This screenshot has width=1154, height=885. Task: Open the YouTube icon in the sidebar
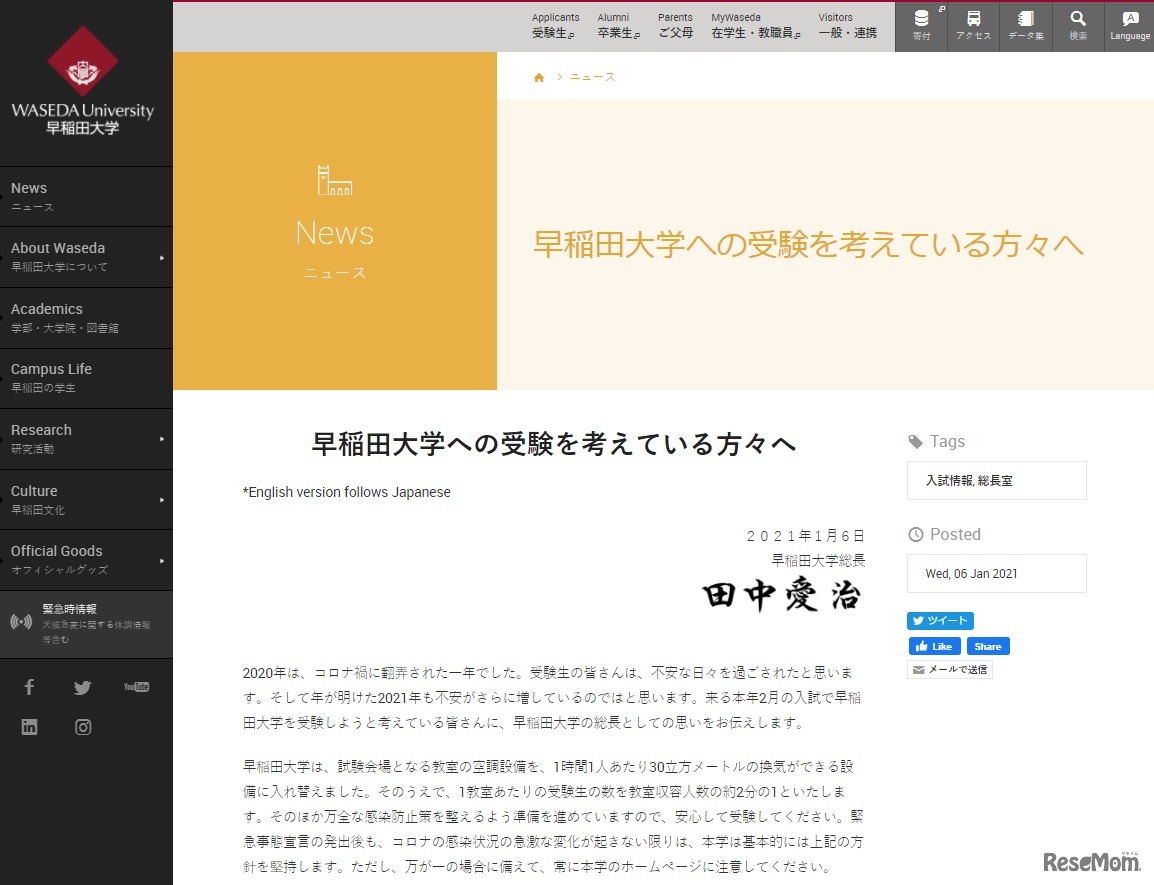tap(135, 687)
